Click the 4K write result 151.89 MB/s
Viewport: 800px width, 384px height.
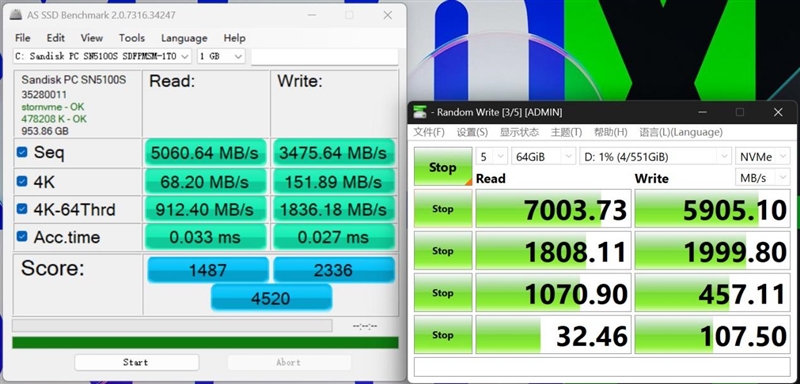coord(333,182)
